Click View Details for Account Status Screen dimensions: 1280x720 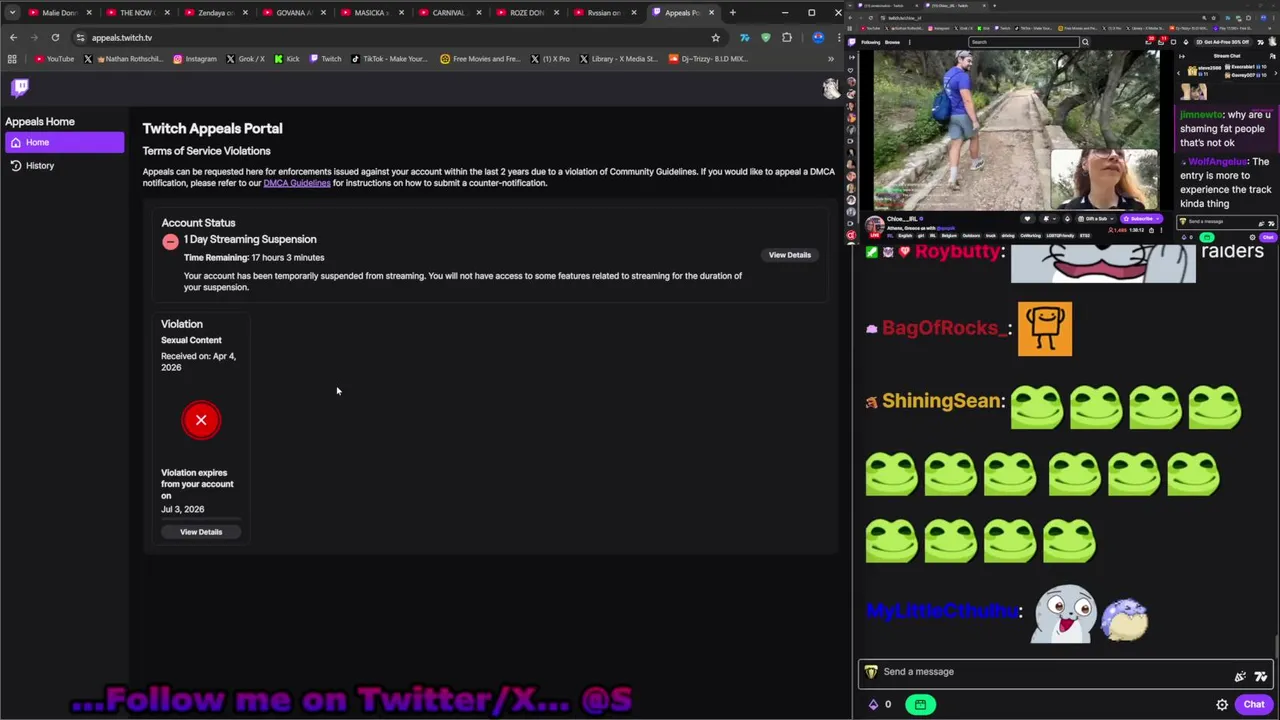pyautogui.click(x=789, y=255)
